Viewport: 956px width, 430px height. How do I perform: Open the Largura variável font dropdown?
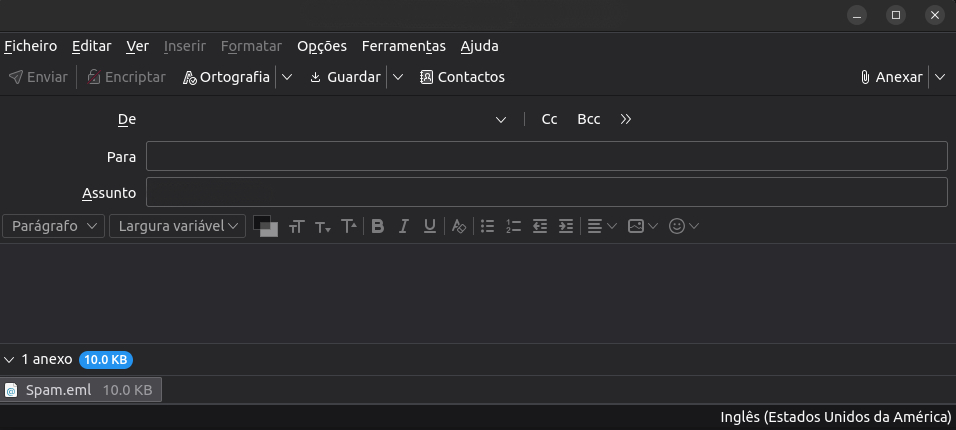click(x=177, y=226)
